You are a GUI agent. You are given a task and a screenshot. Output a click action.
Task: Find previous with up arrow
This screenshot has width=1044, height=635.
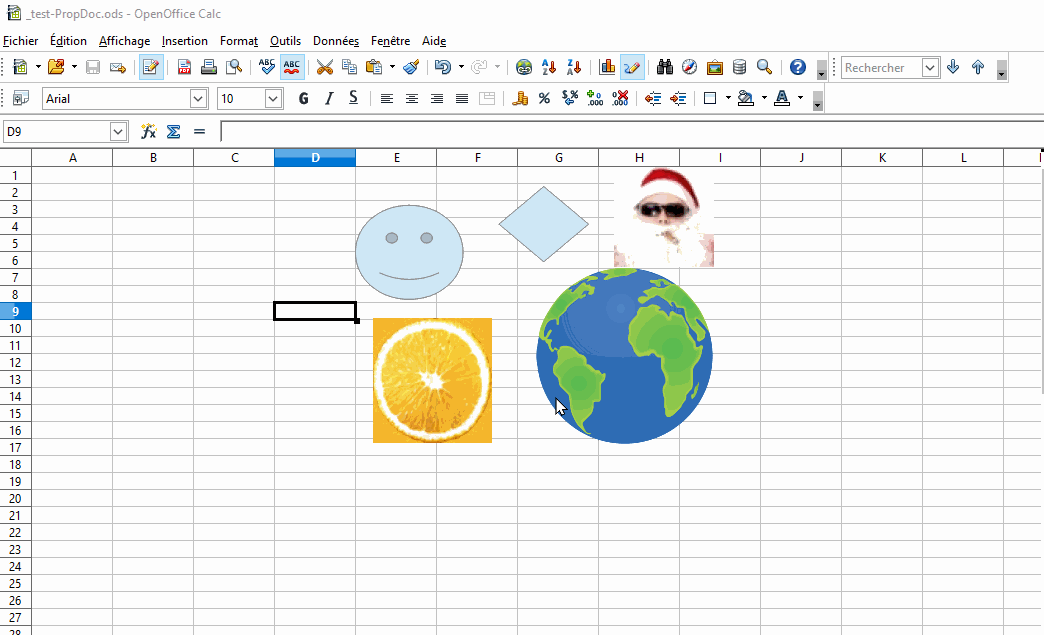point(977,67)
